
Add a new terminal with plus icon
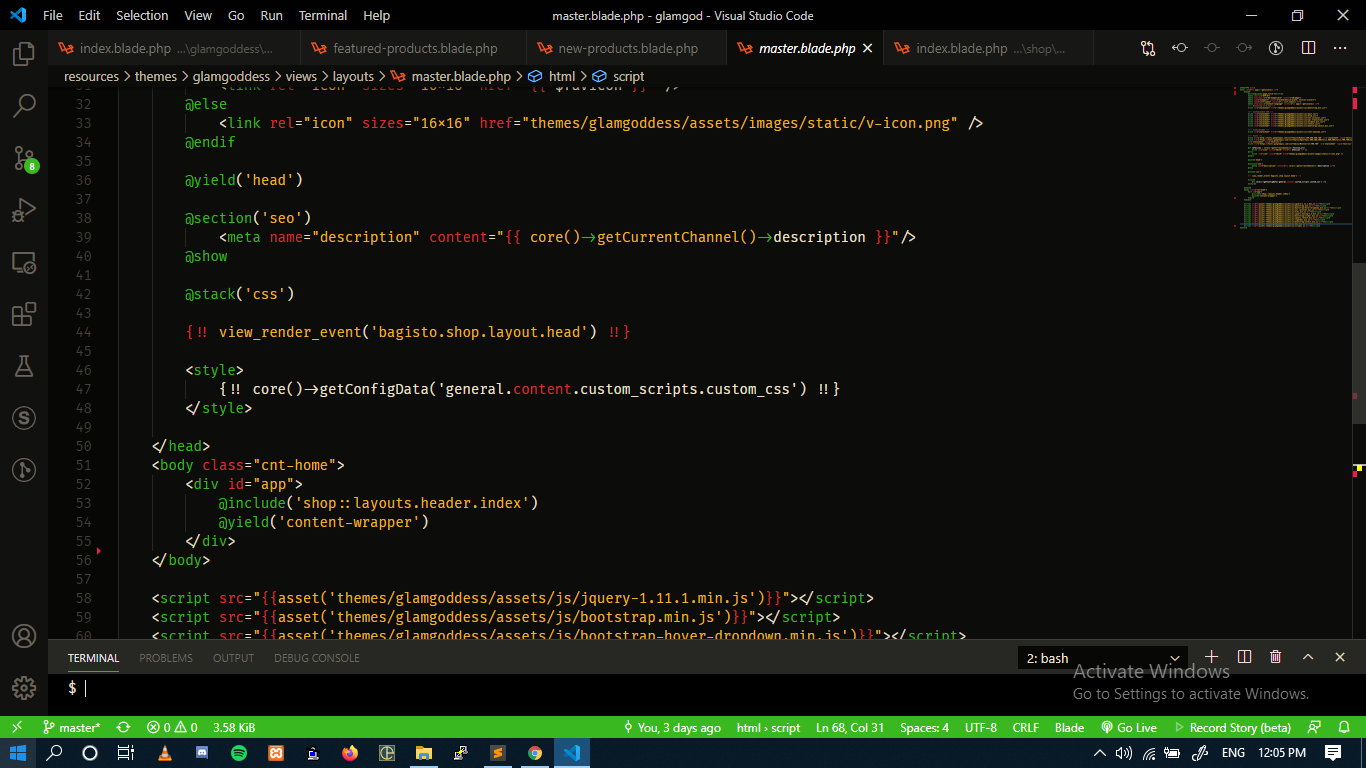[1212, 657]
